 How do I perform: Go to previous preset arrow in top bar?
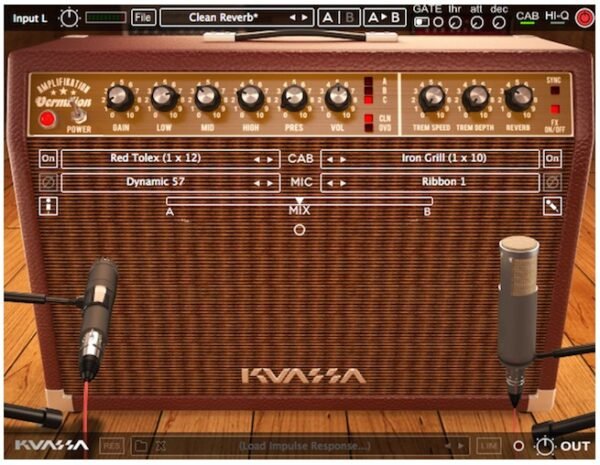tap(292, 18)
